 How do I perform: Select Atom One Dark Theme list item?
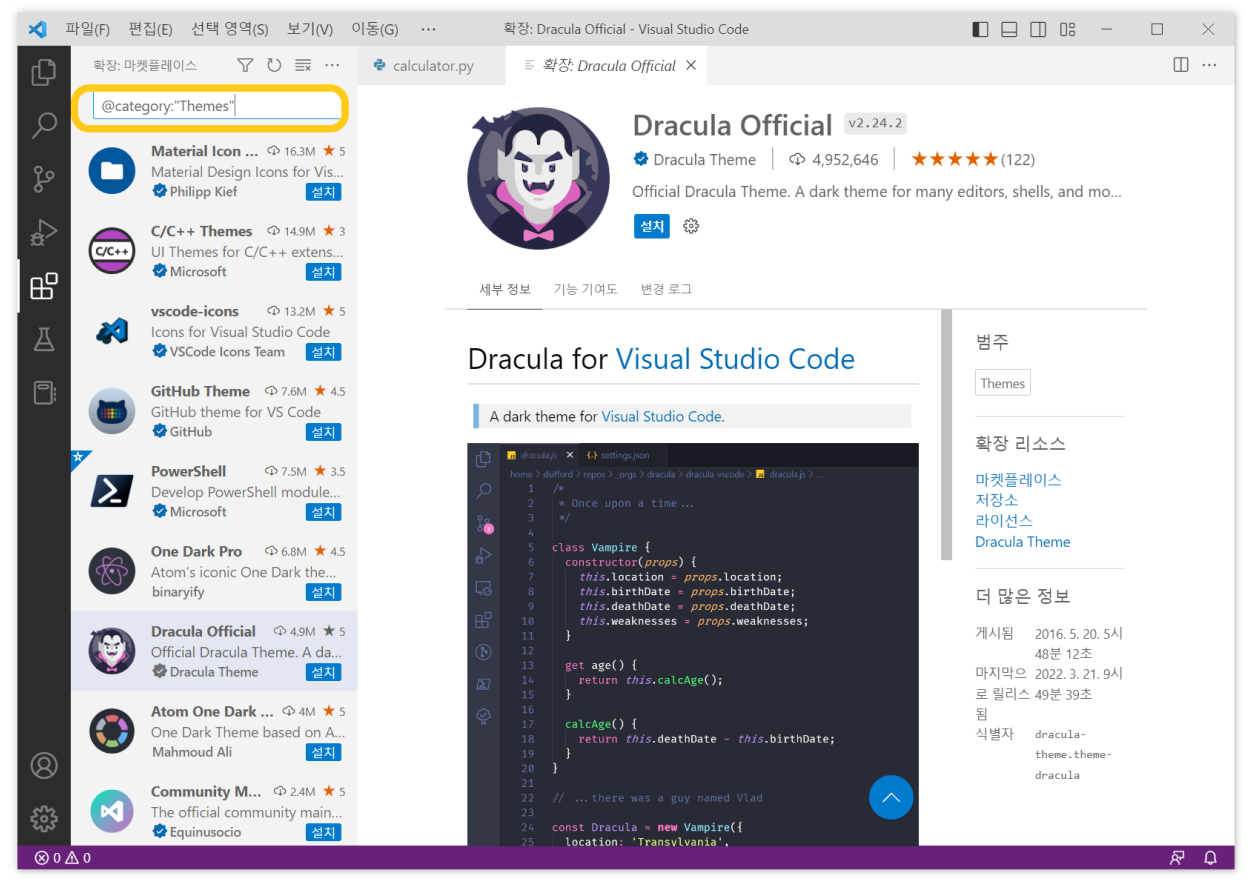[x=214, y=731]
